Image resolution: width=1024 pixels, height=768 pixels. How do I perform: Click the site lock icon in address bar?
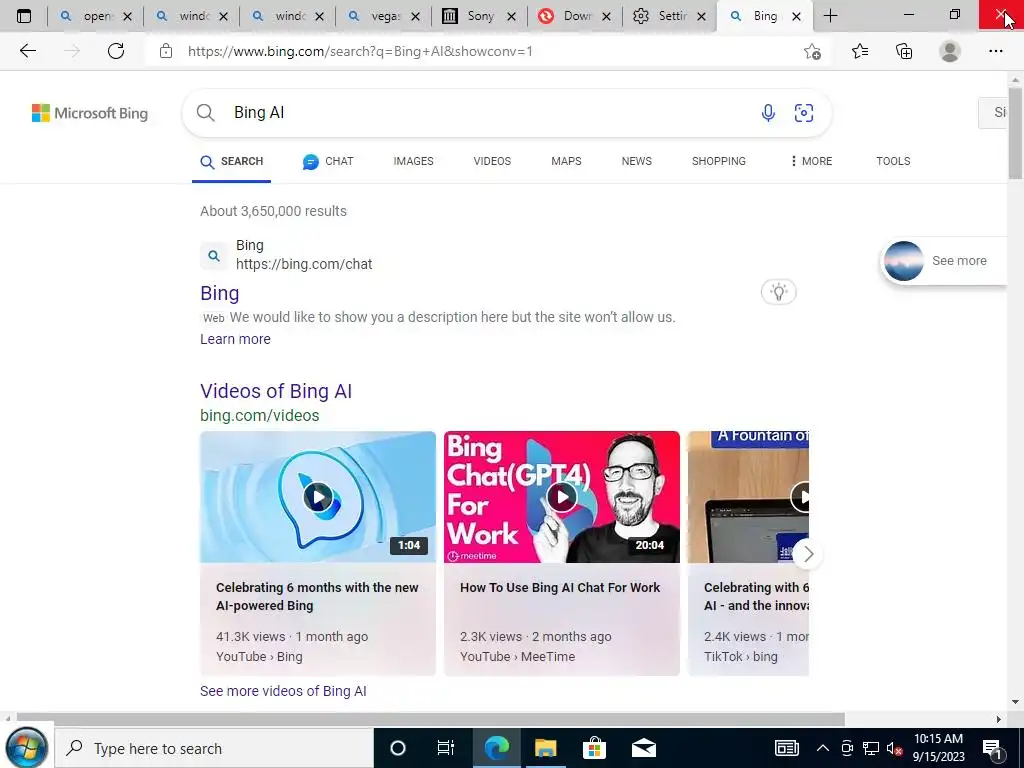click(x=166, y=51)
